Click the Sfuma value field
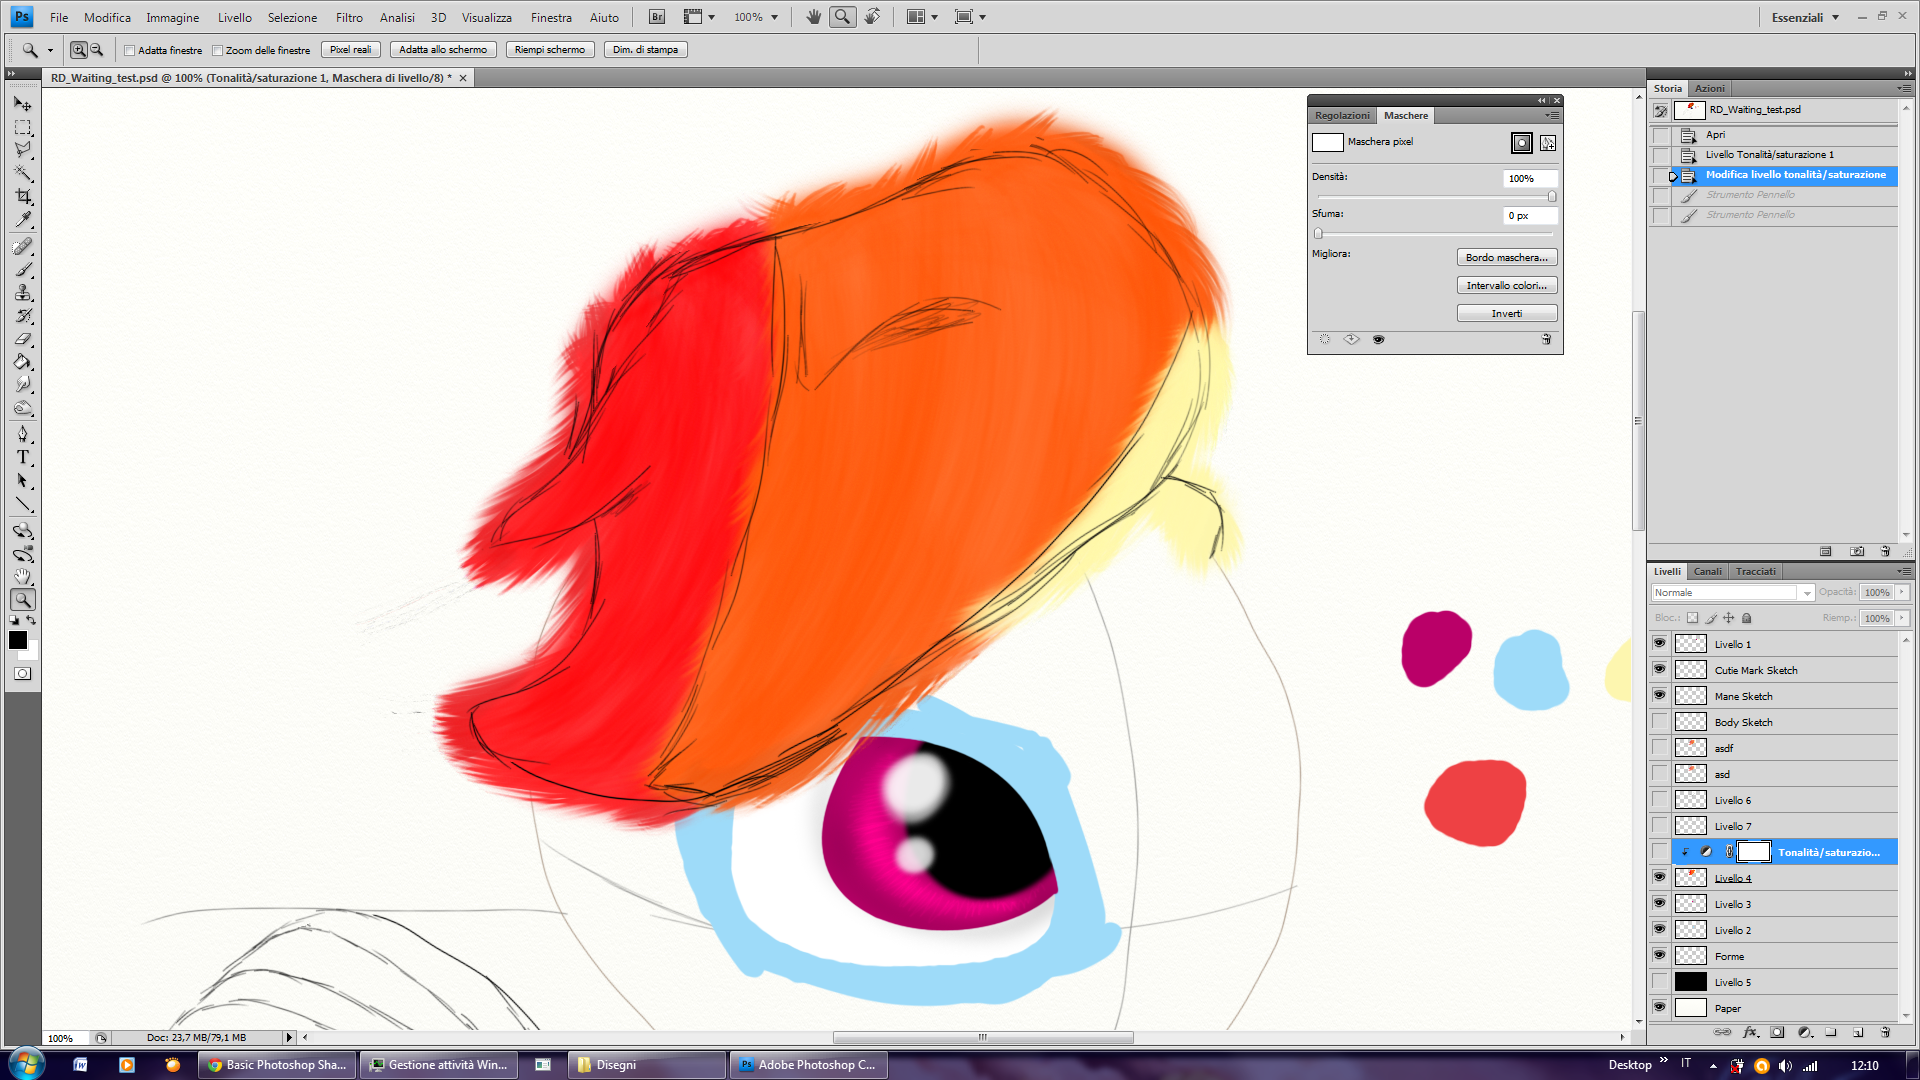Screen dimensions: 1920x1080 [x=1529, y=215]
